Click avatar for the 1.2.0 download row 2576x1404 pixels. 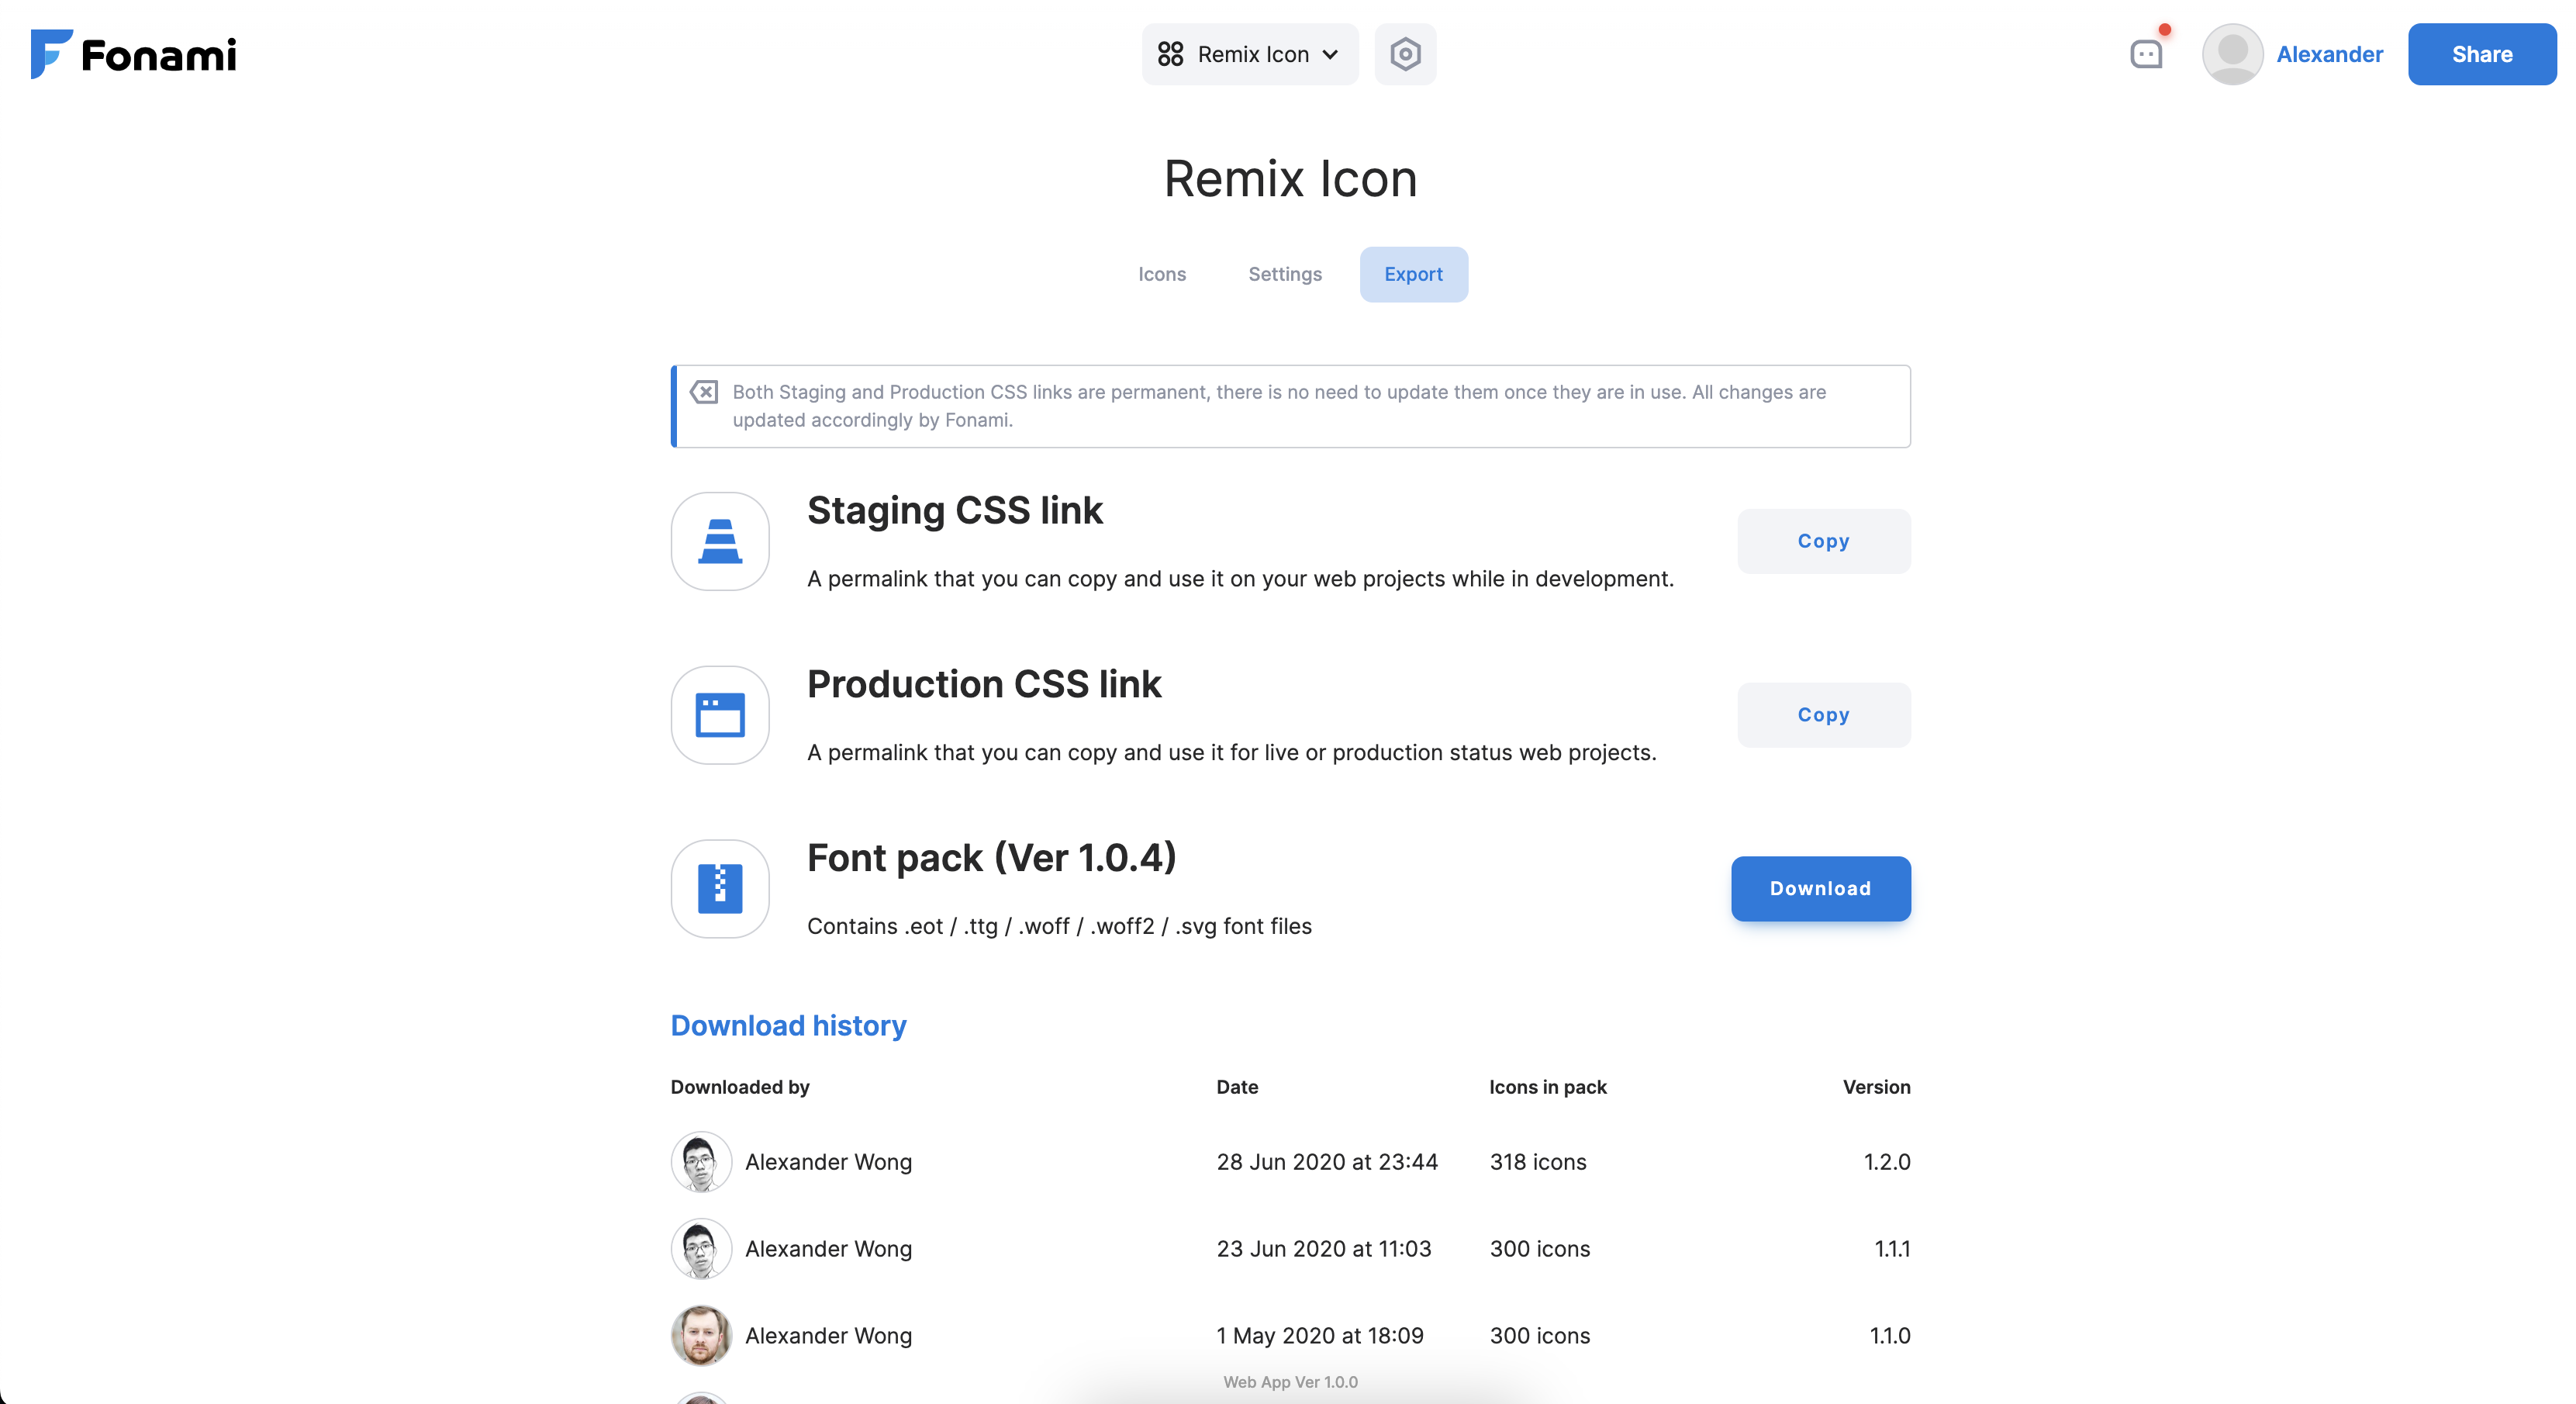(701, 1161)
